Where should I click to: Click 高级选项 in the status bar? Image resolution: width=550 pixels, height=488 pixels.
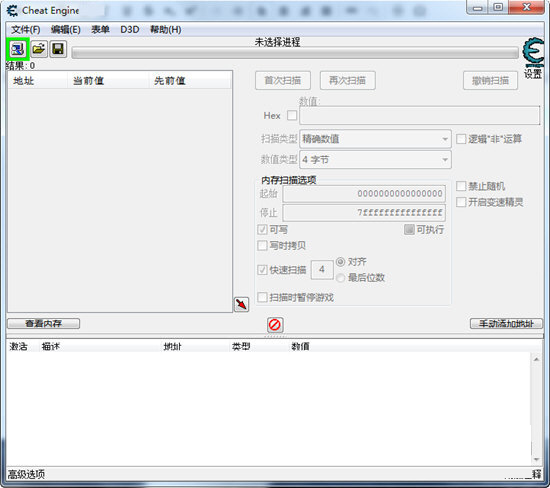tap(26, 475)
